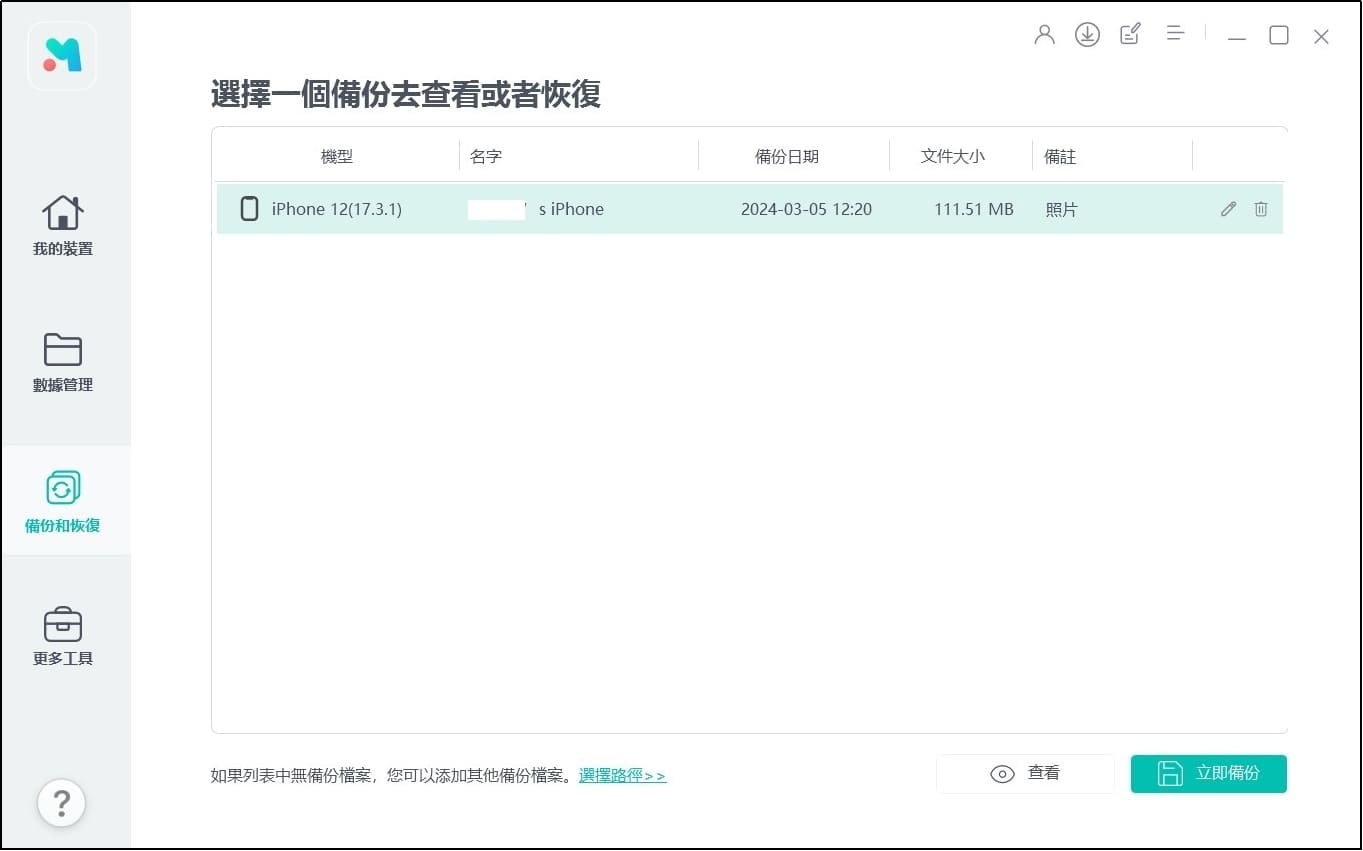Click the 文件大小 column header
Viewport: 1363px width, 851px height.
[952, 156]
